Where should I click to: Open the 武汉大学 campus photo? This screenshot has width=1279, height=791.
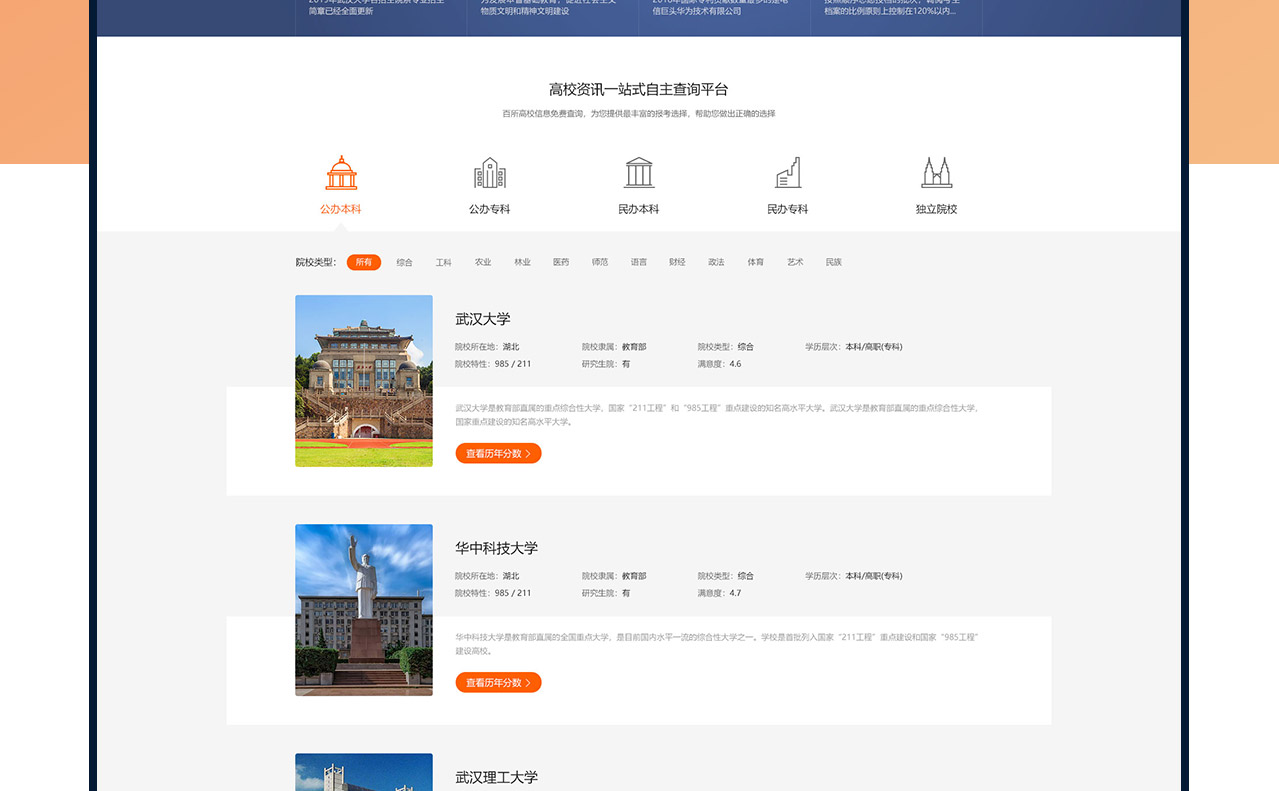[364, 381]
